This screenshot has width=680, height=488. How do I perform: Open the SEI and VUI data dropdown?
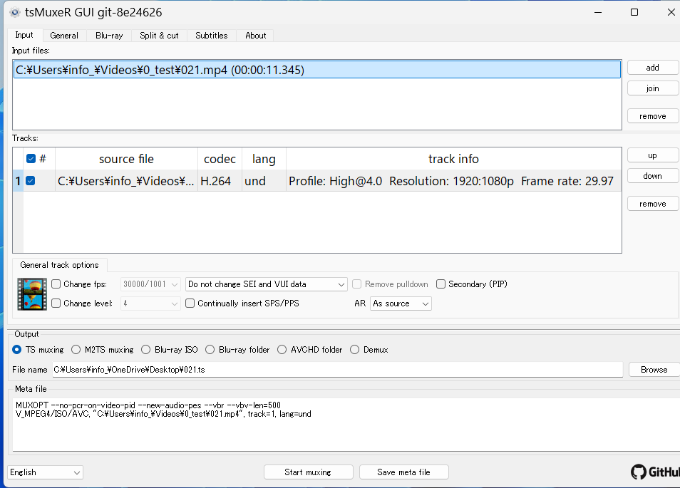(266, 284)
